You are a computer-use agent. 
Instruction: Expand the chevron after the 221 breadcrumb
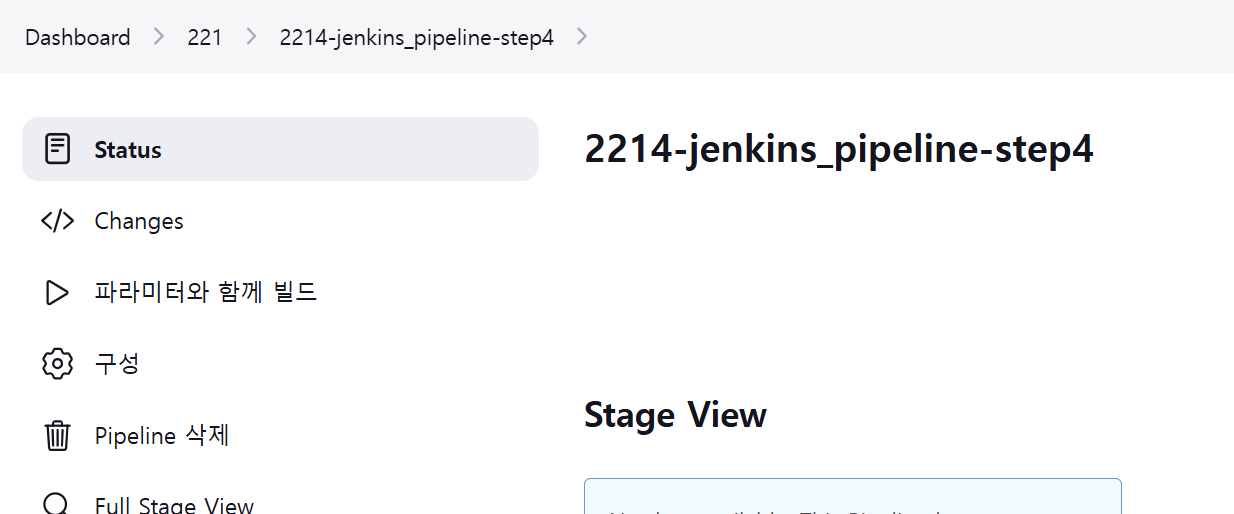(x=251, y=37)
